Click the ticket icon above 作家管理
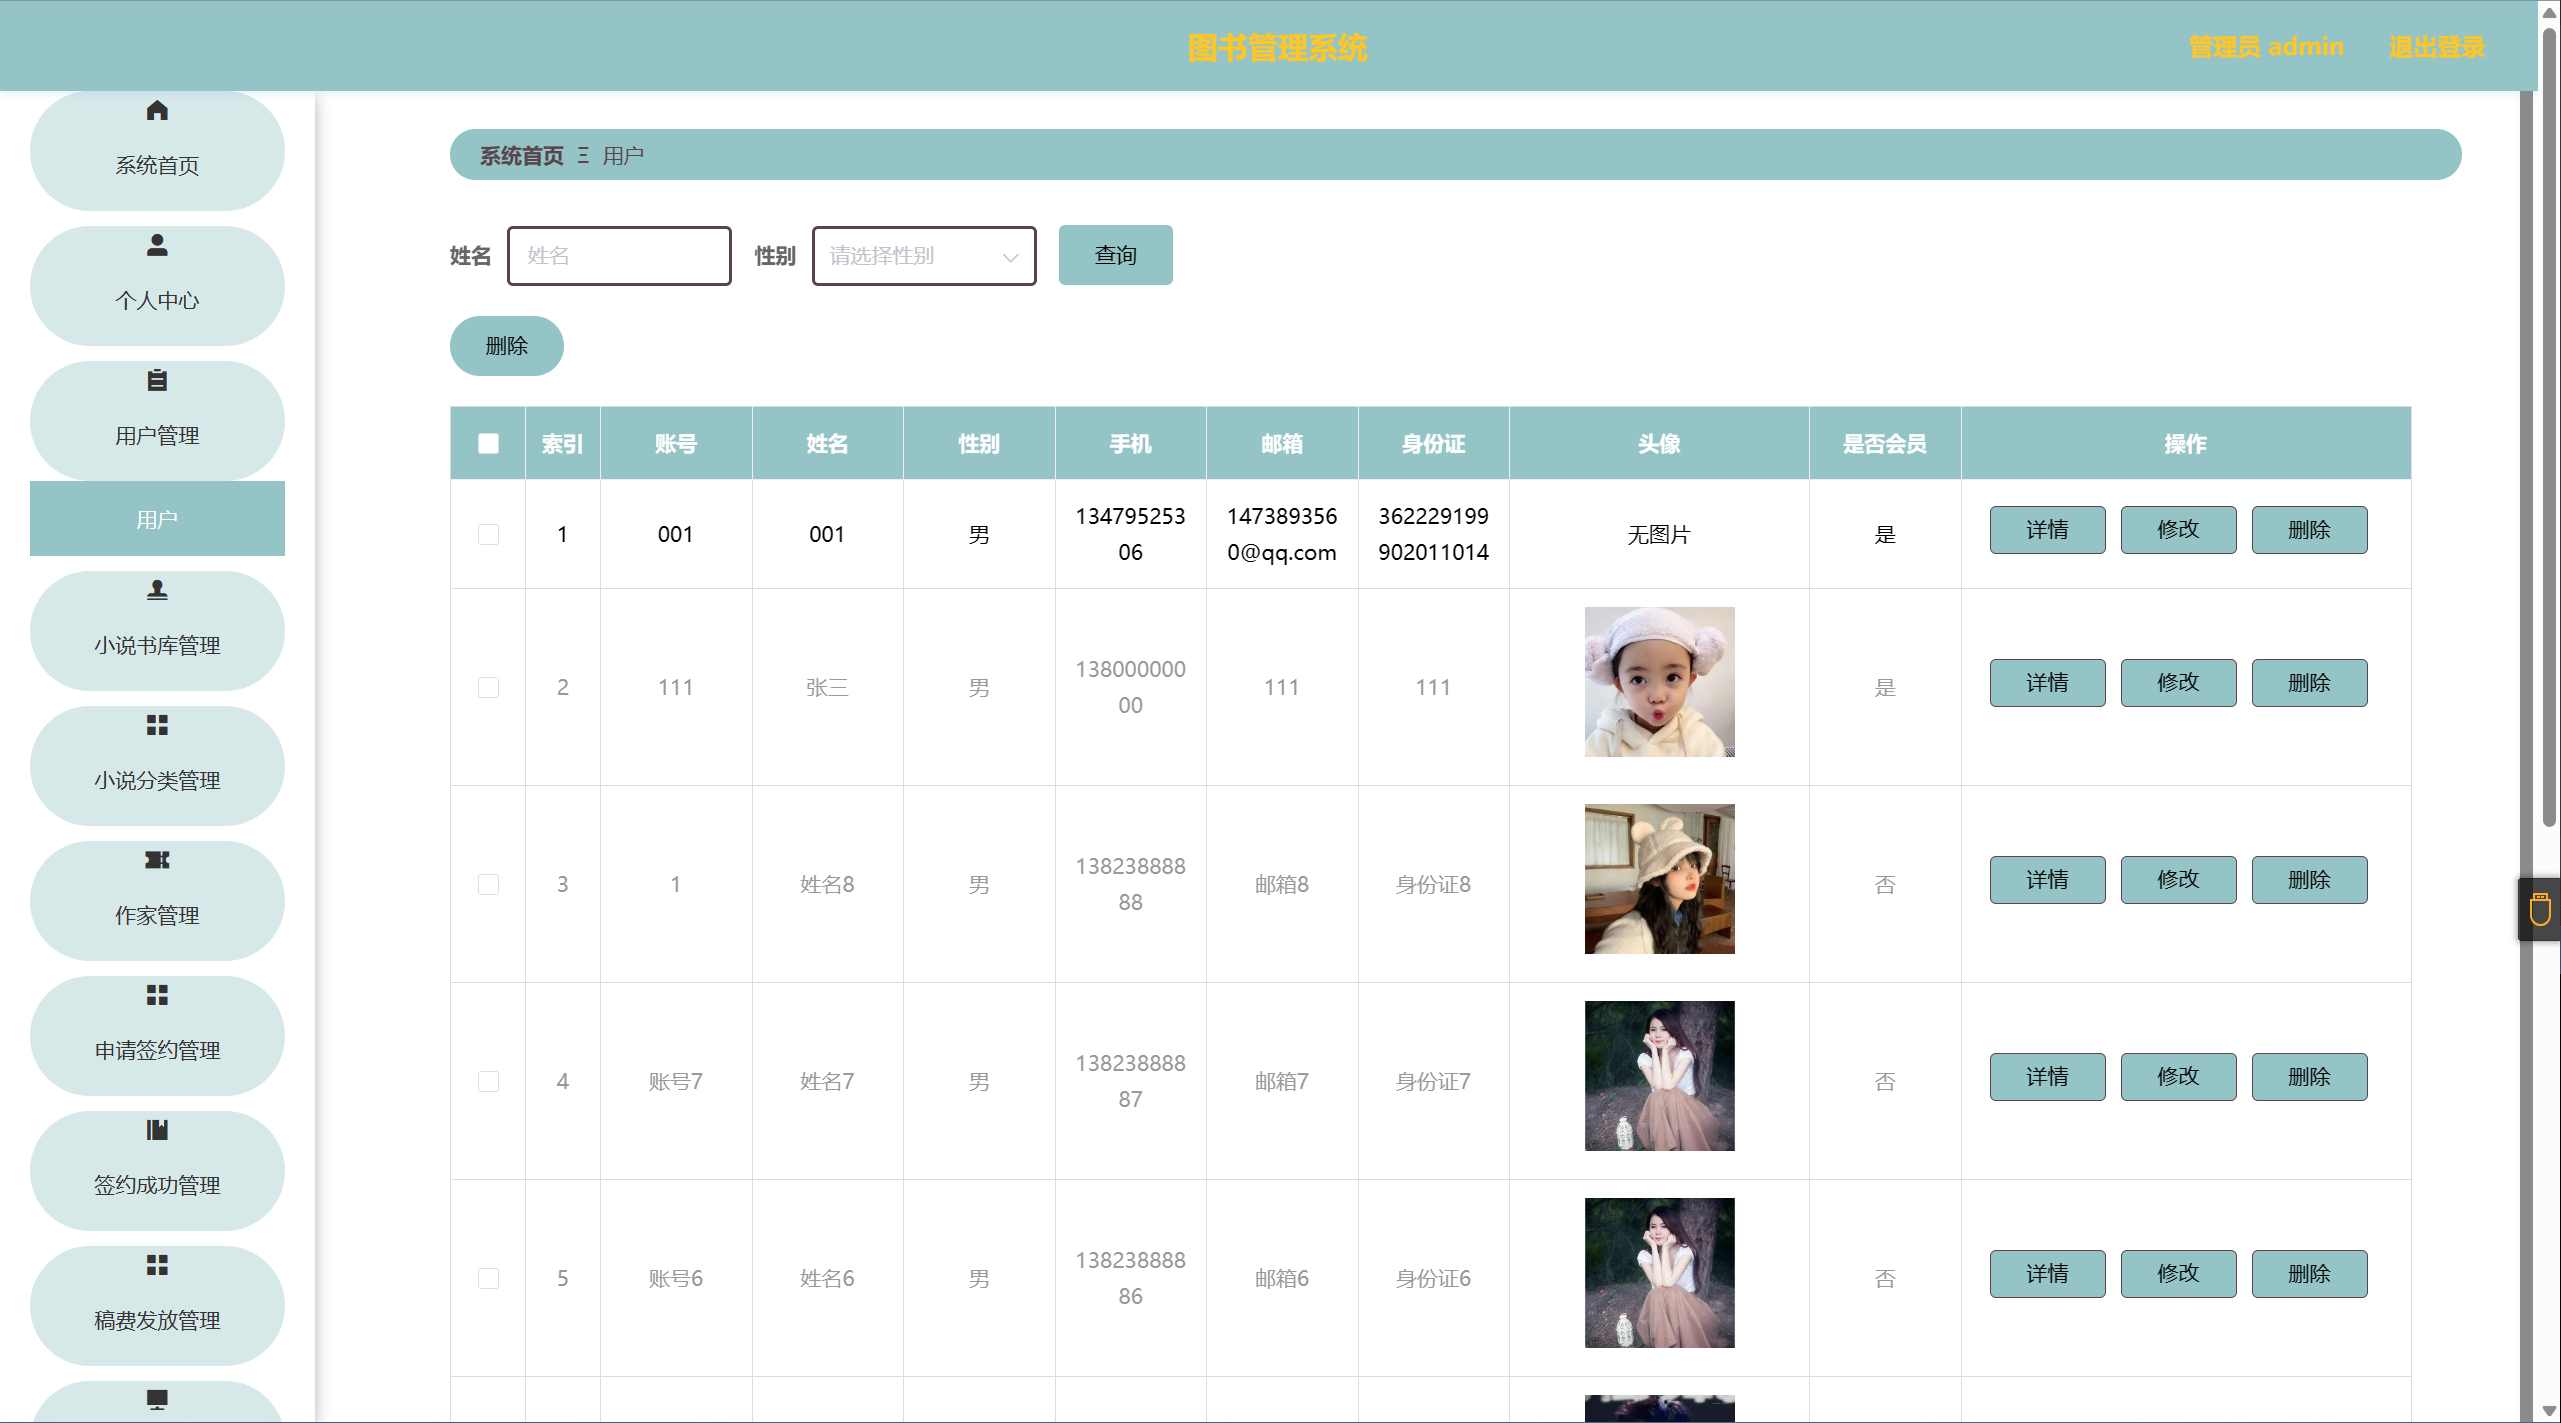This screenshot has width=2561, height=1423. [x=157, y=860]
